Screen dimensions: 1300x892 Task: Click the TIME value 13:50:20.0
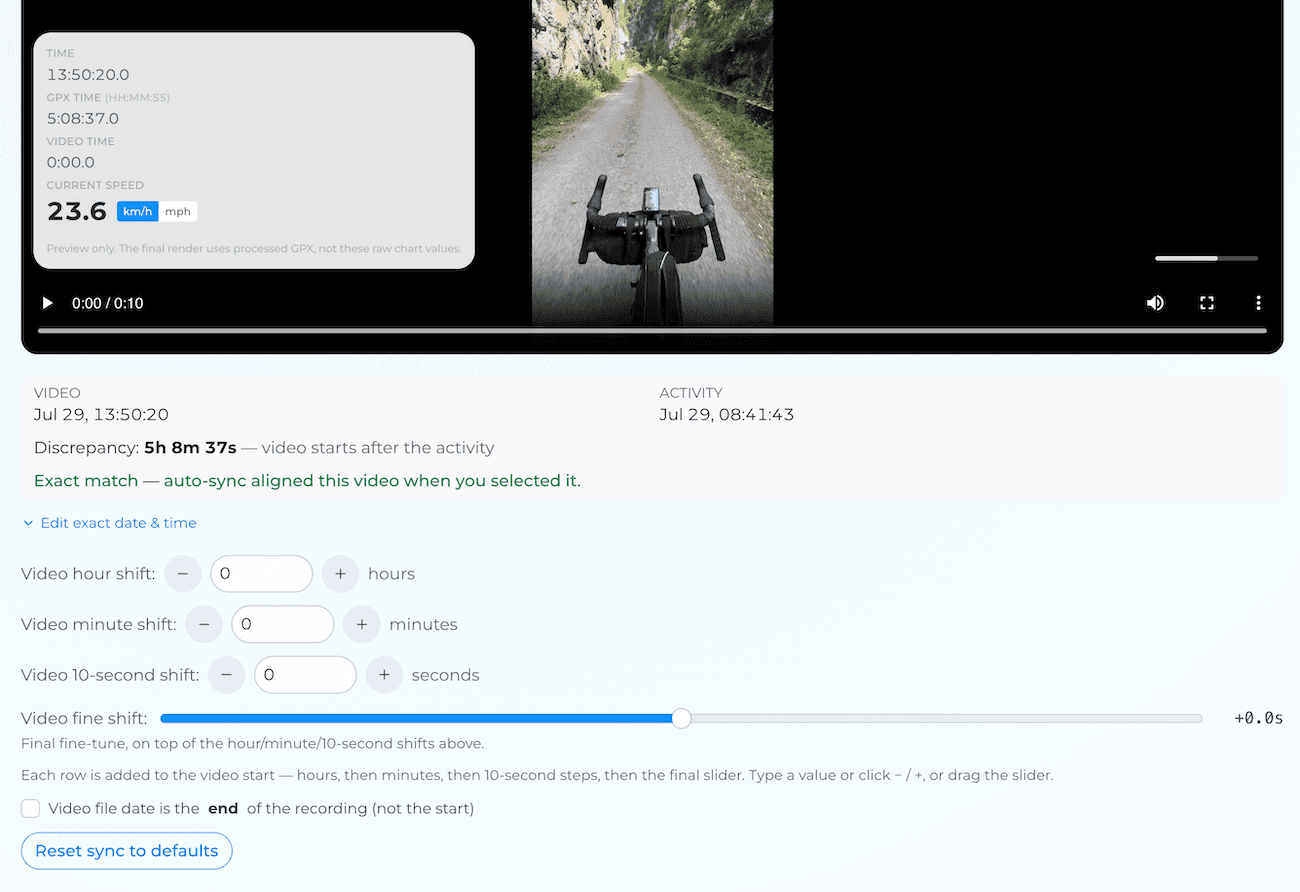pos(88,75)
